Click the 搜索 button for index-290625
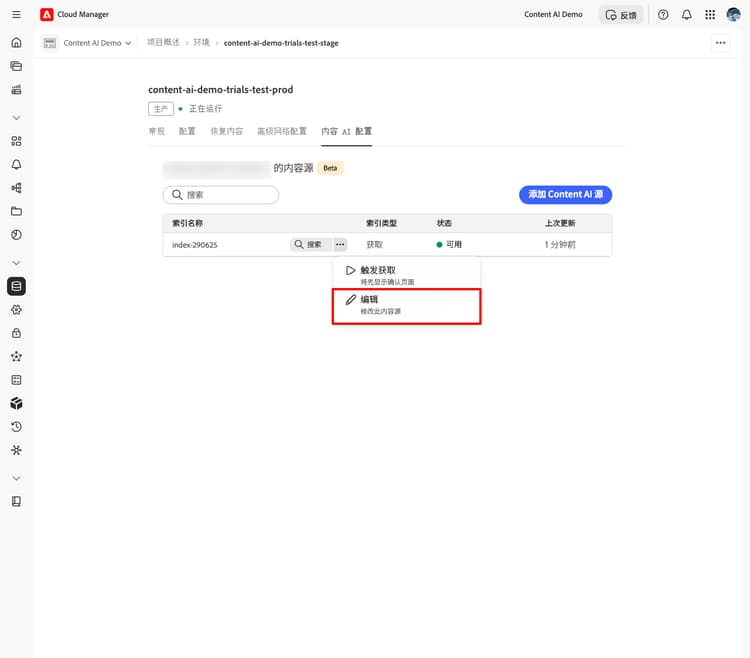This screenshot has width=750, height=658. (x=310, y=245)
